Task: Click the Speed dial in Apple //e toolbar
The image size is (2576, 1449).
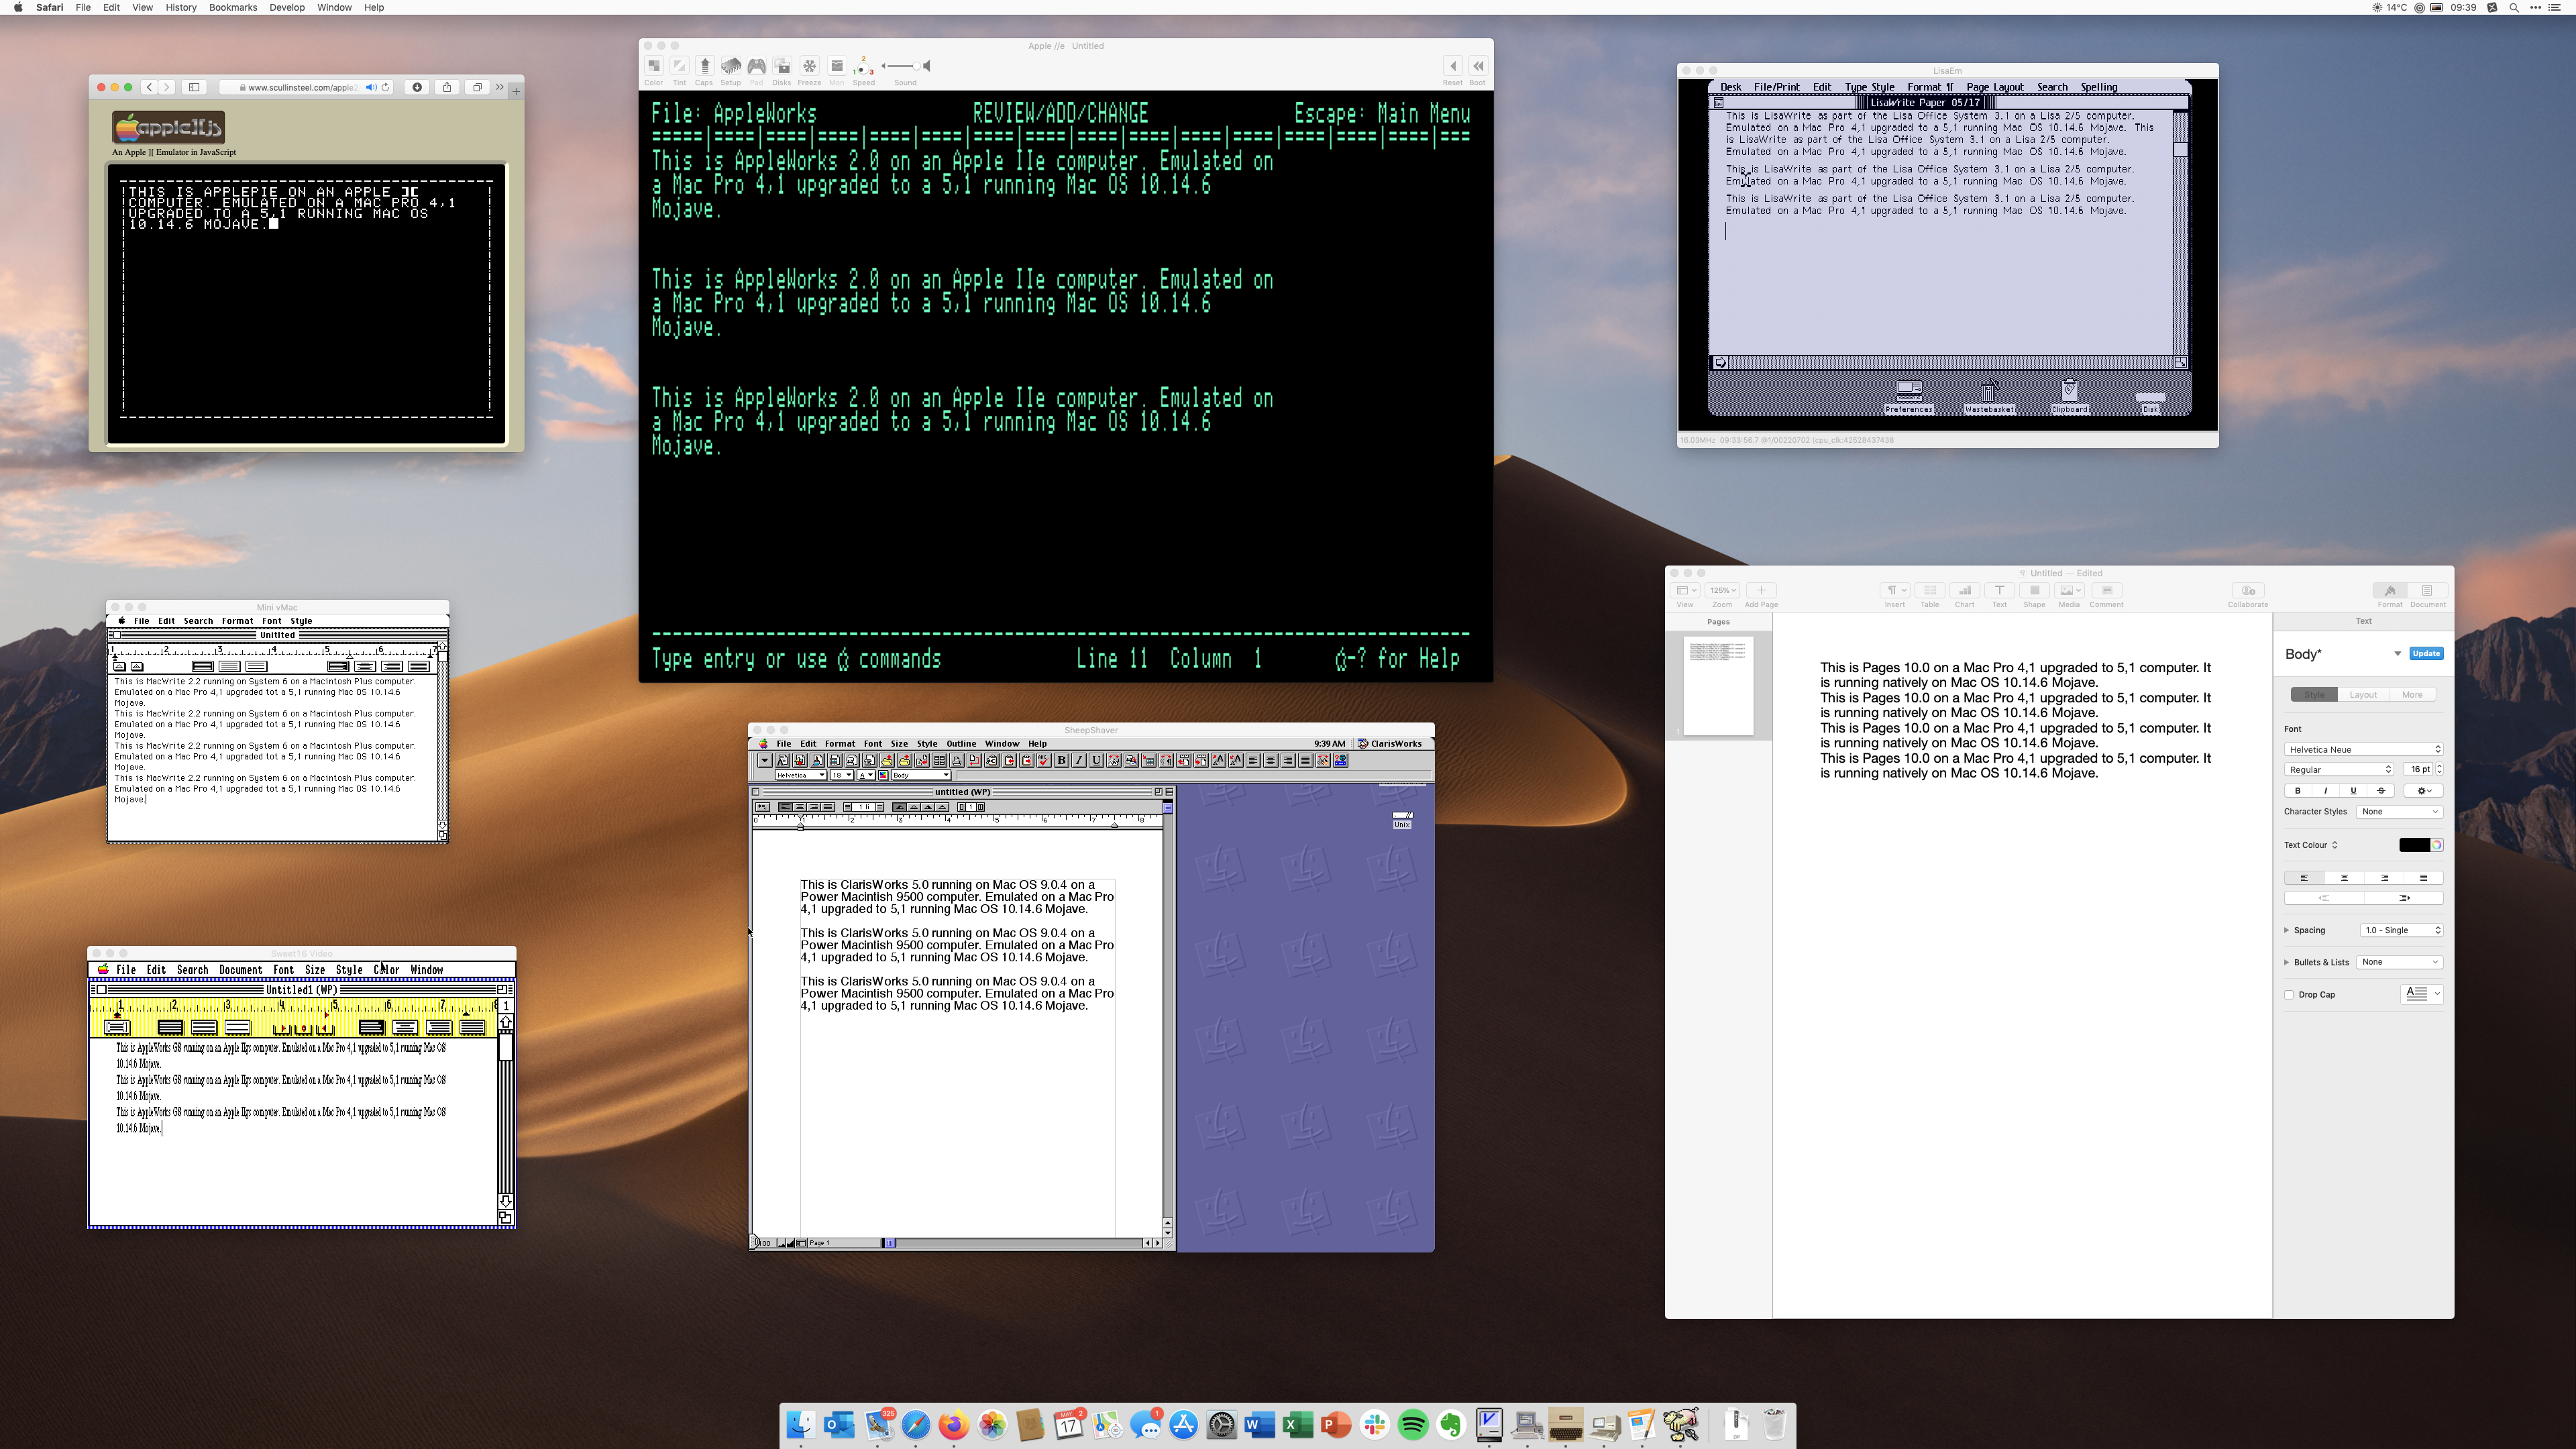Action: [863, 66]
